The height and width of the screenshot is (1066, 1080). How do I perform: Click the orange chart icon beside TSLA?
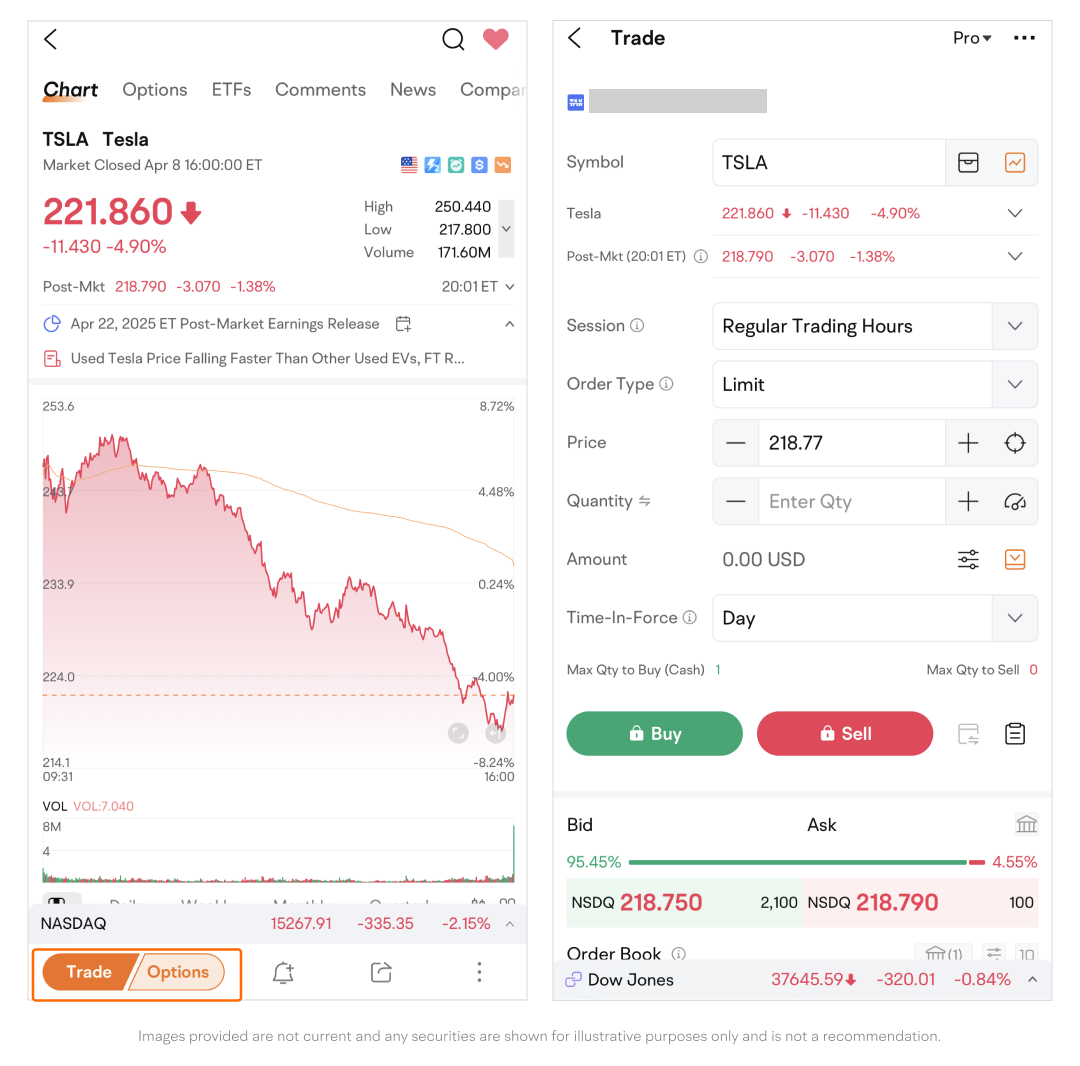[1015, 162]
